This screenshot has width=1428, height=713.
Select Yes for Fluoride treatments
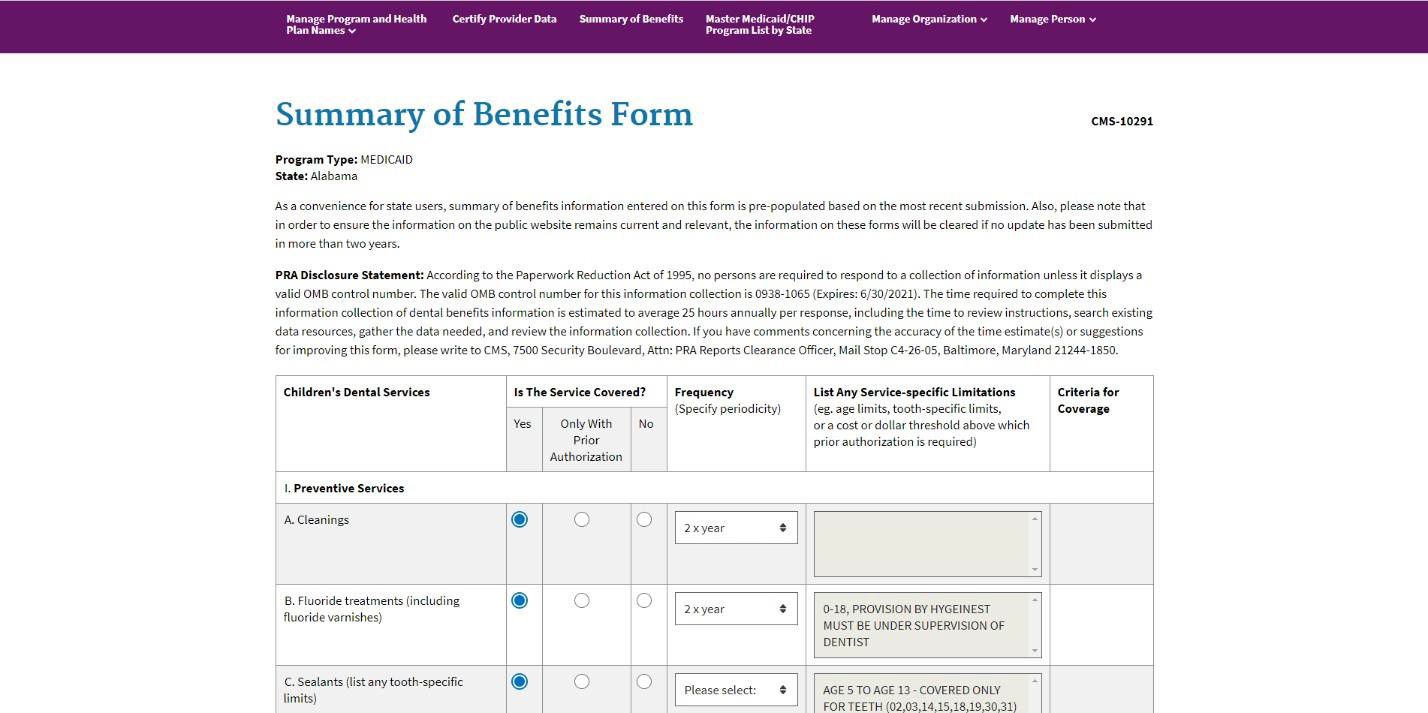coord(519,601)
